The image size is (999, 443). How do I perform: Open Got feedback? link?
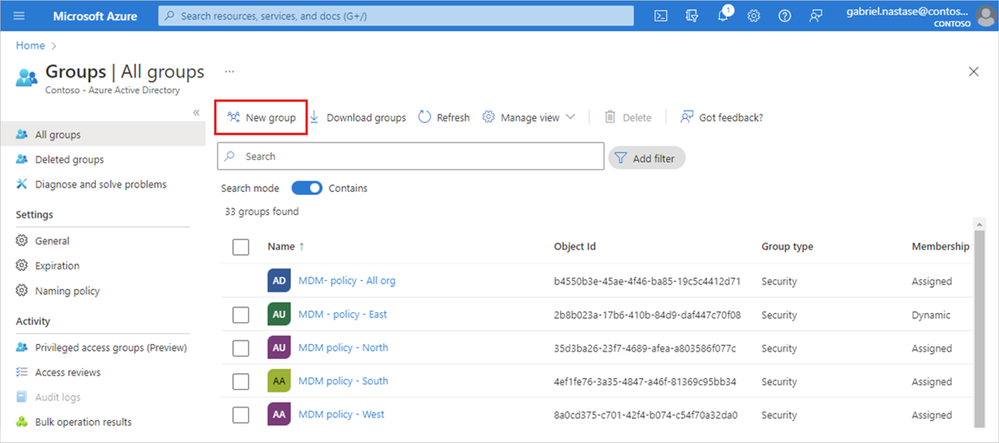[x=721, y=117]
